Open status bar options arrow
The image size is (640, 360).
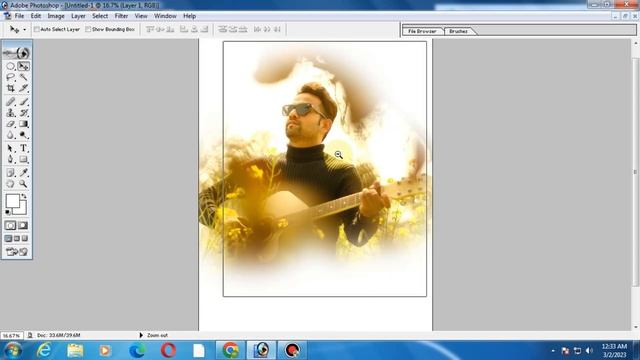coord(141,335)
